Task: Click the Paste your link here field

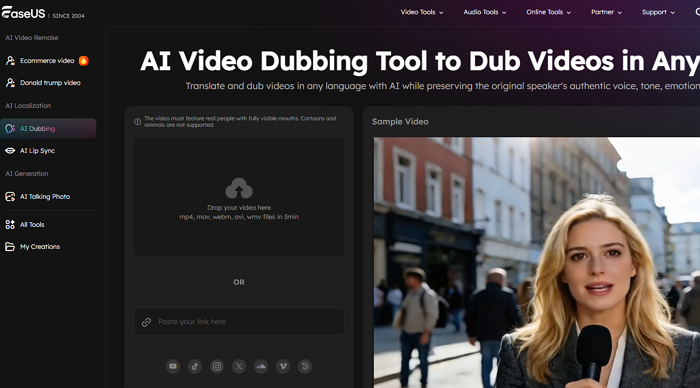Action: coord(239,321)
